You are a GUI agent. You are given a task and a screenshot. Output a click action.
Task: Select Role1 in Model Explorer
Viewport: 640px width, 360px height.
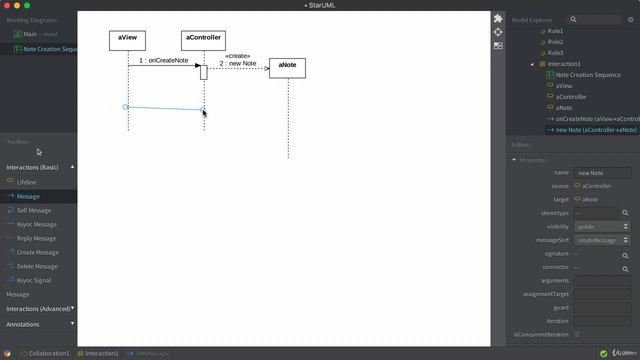coord(555,31)
